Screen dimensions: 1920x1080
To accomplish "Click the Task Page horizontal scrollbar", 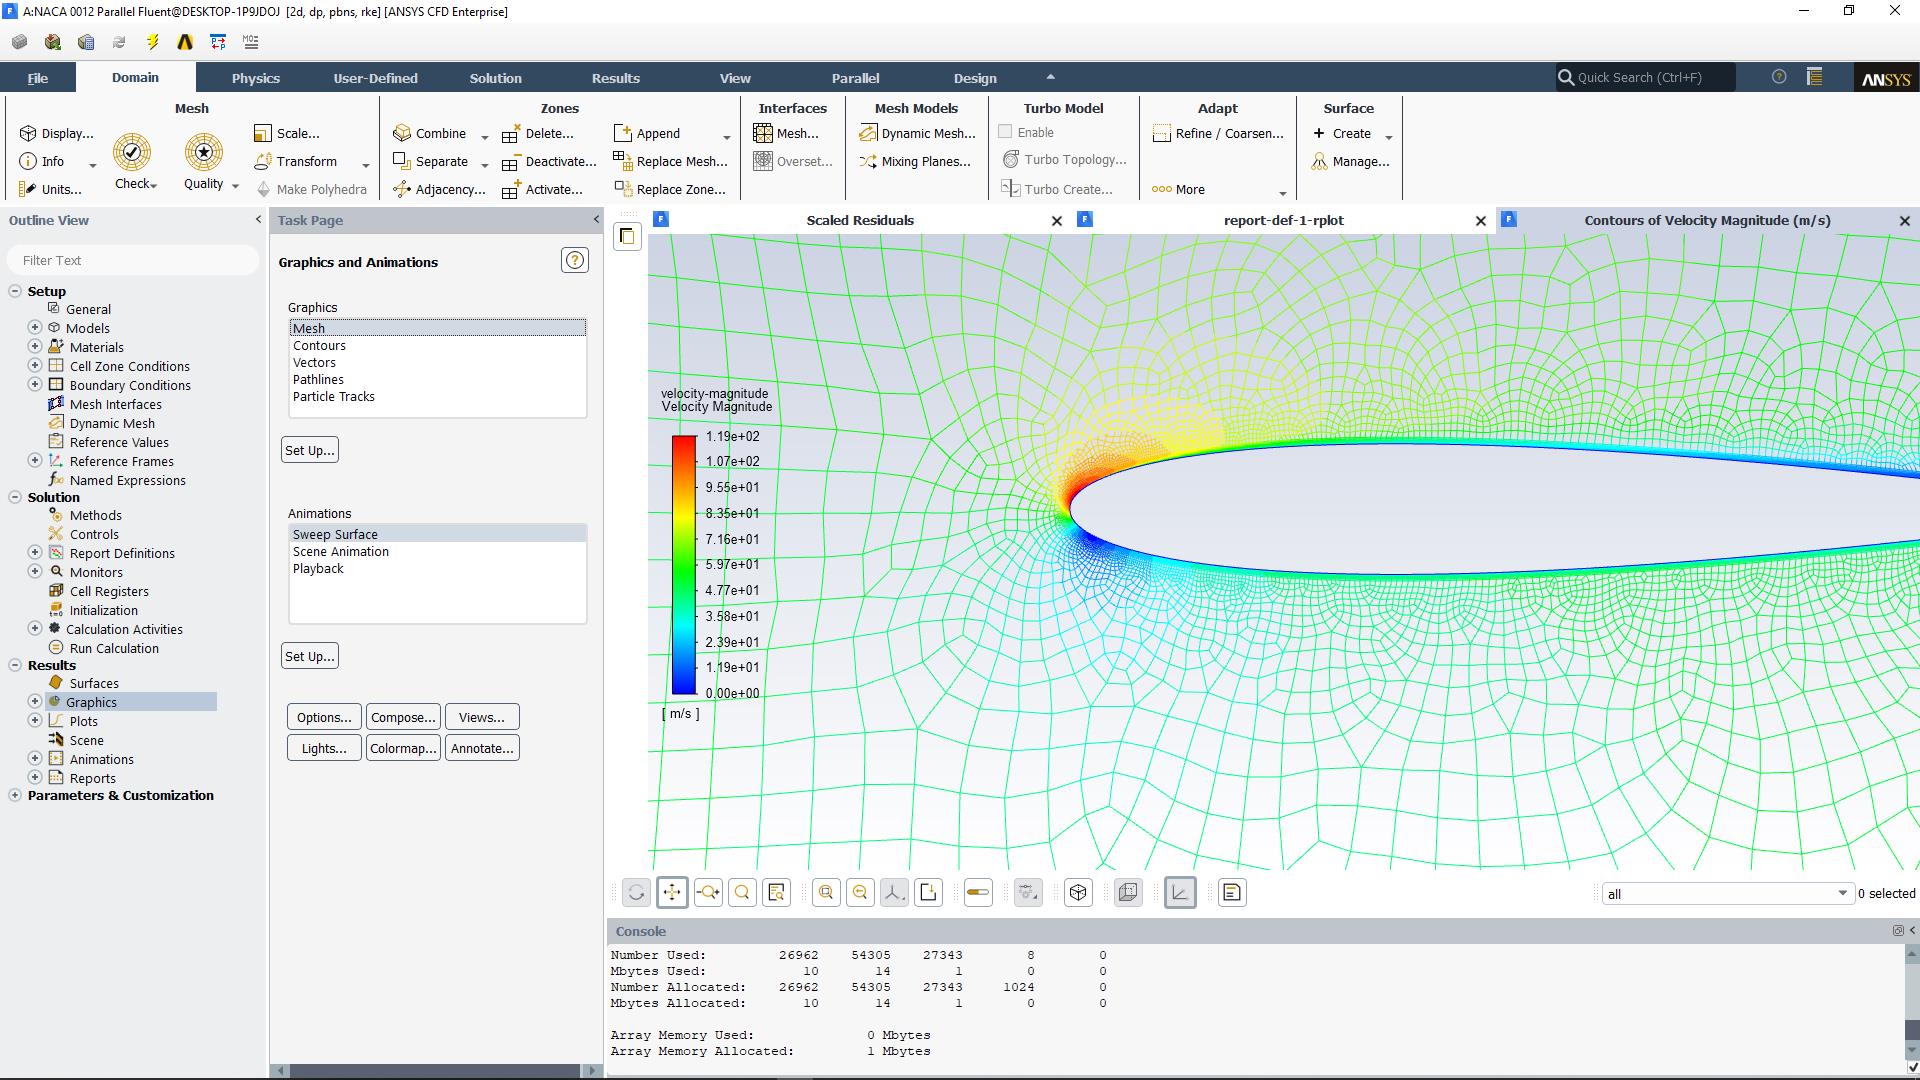I will (437, 1070).
